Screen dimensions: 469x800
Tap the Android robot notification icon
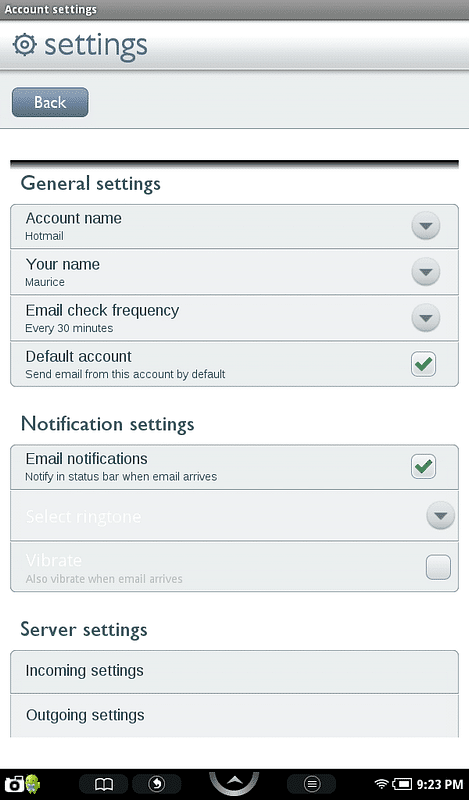pos(33,784)
